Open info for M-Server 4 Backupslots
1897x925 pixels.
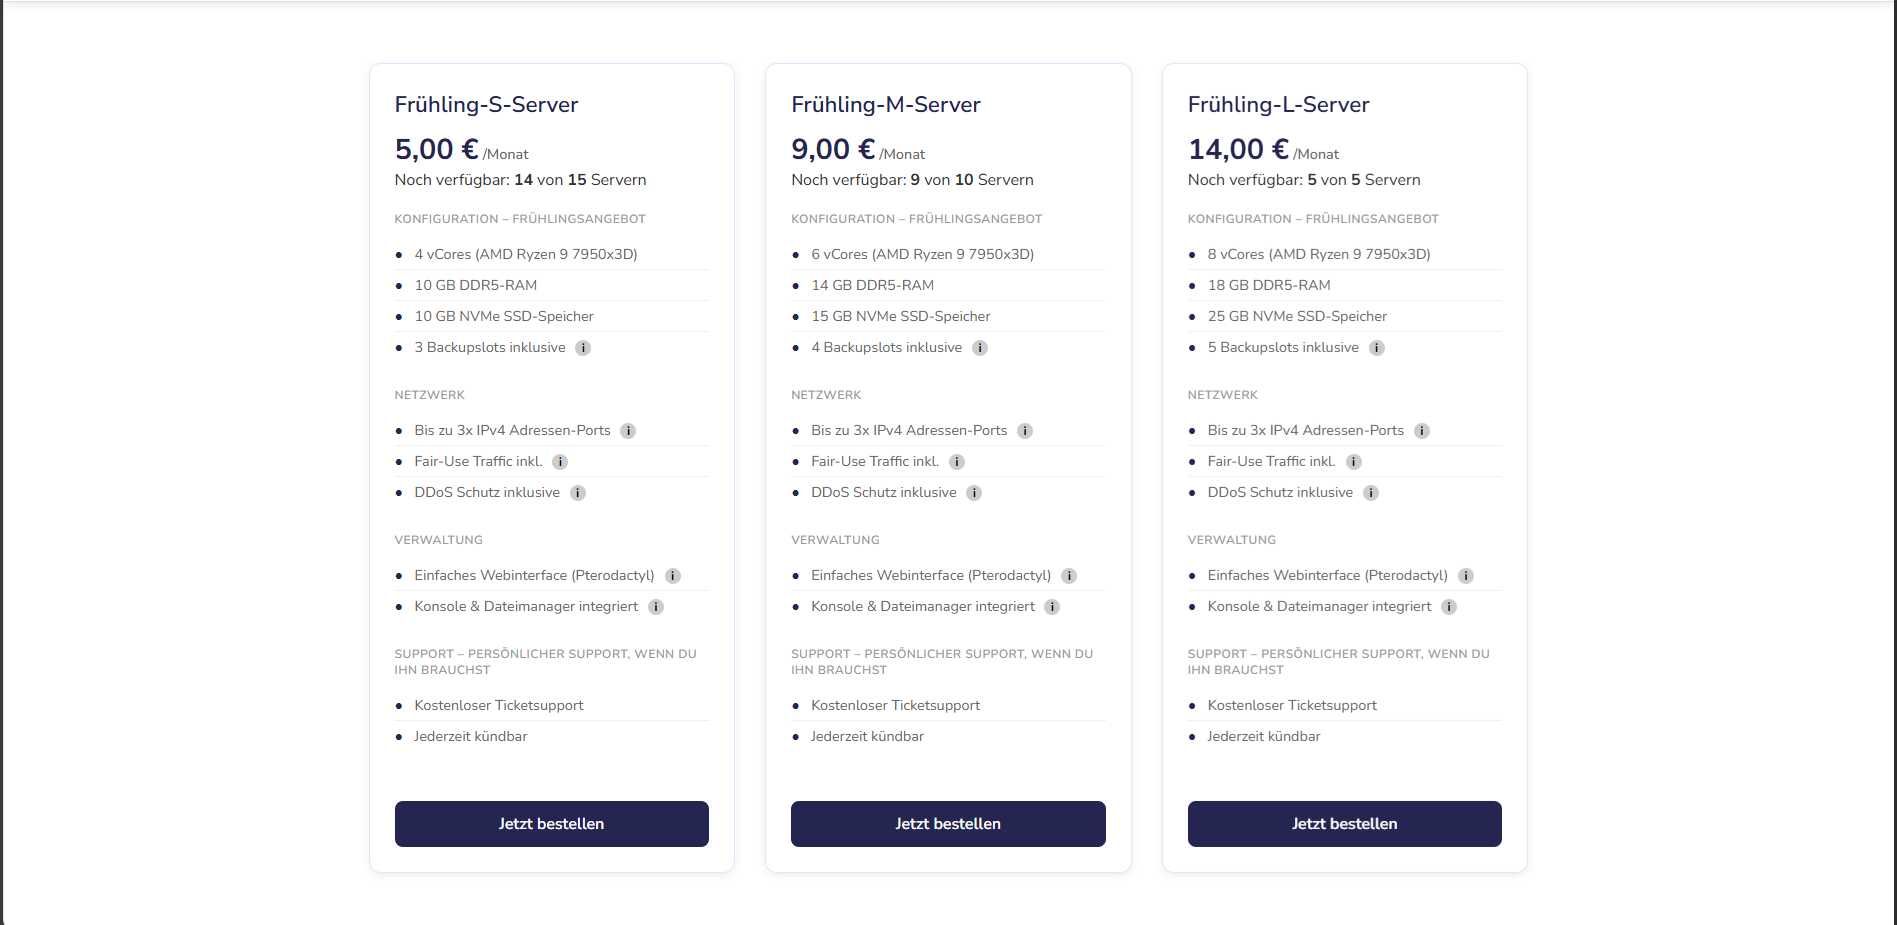[980, 347]
